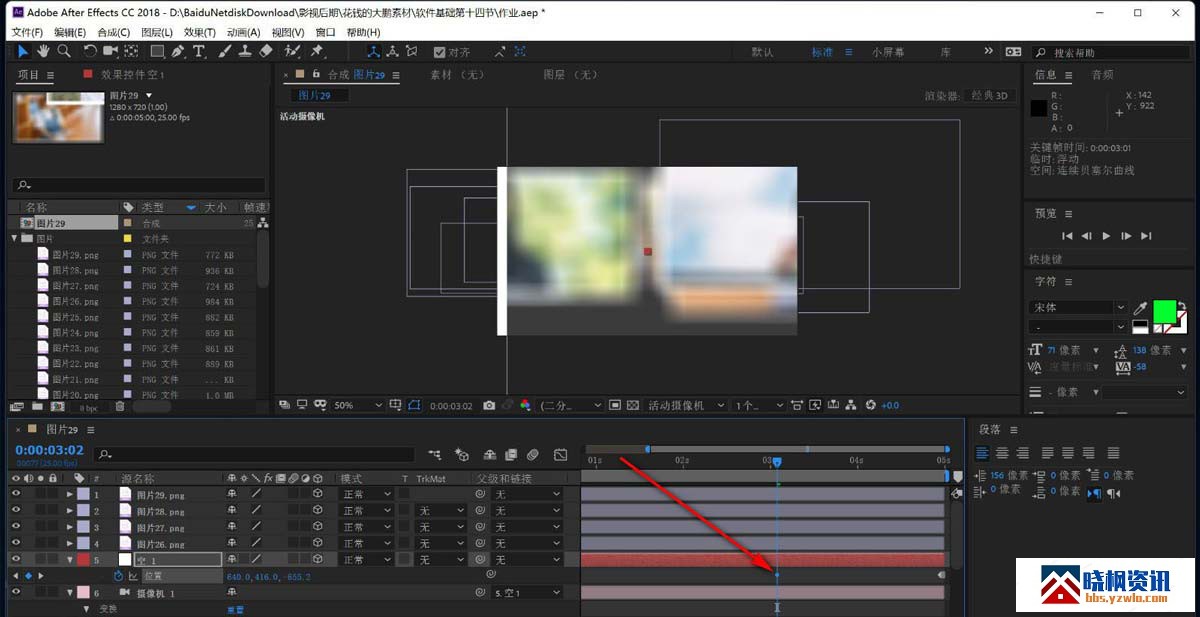Image resolution: width=1200 pixels, height=617 pixels.
Task: Click the local axis mode icon
Action: [x=373, y=52]
